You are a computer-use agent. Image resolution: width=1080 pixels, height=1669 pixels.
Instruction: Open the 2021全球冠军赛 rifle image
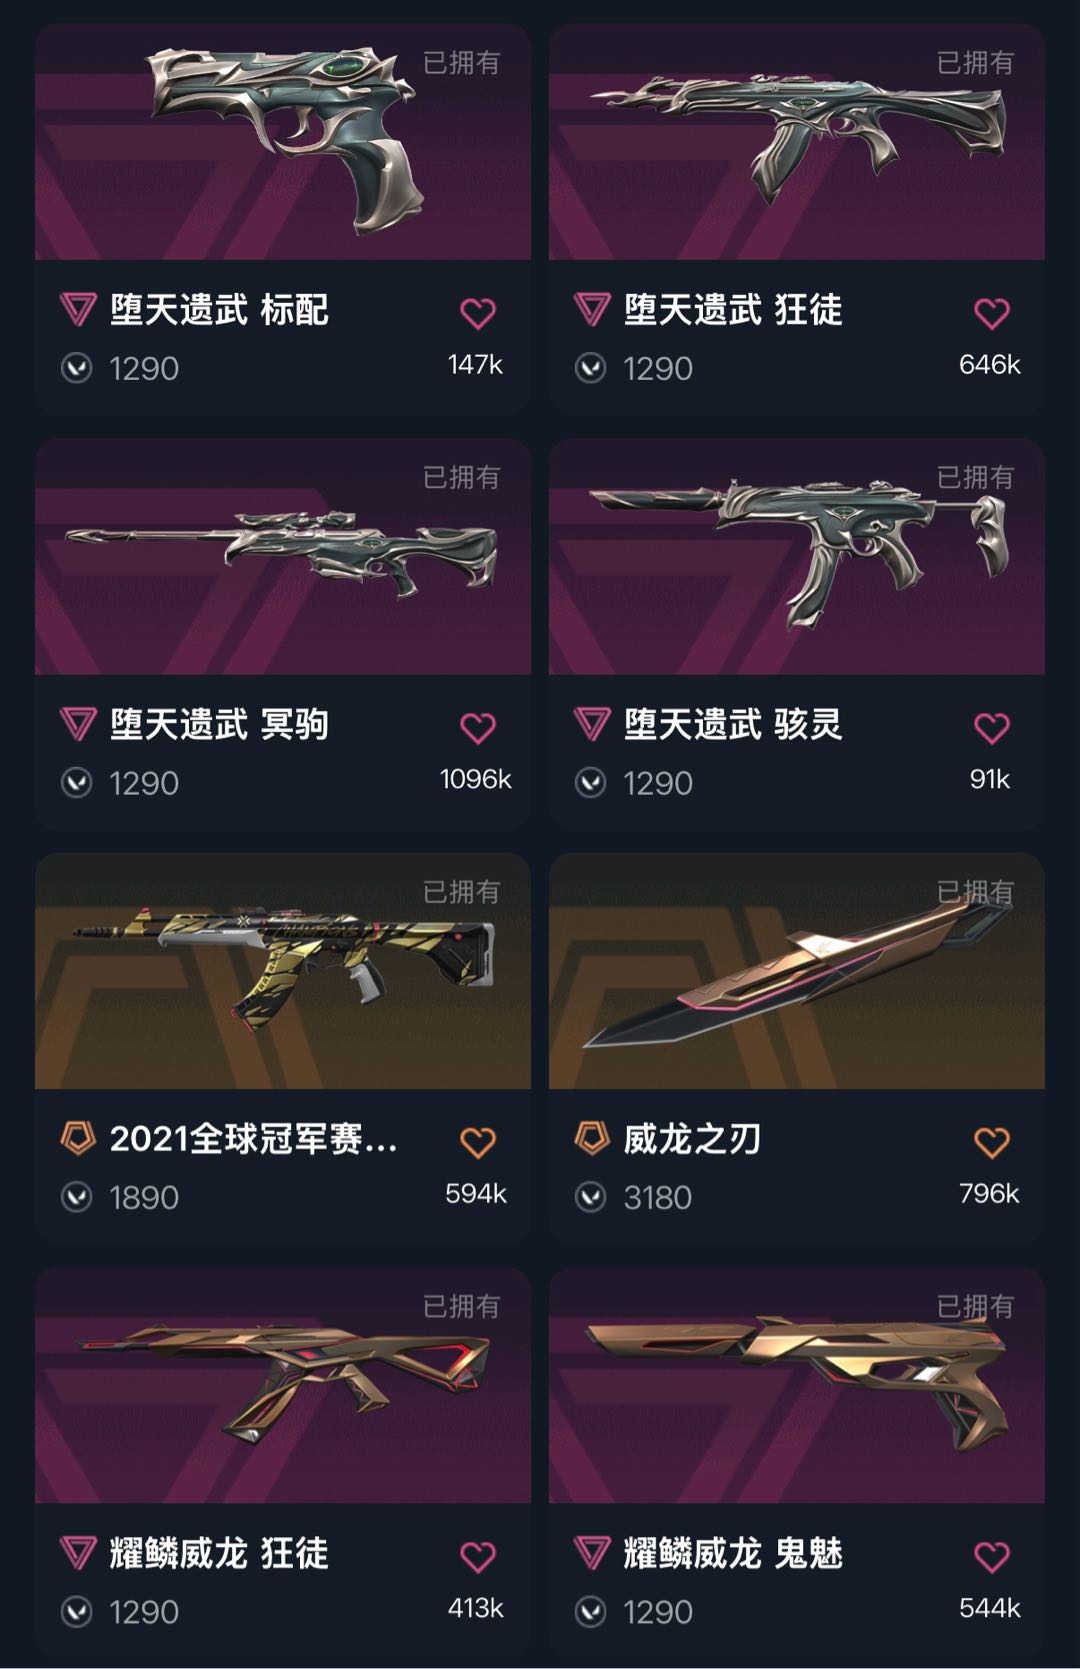click(x=283, y=971)
